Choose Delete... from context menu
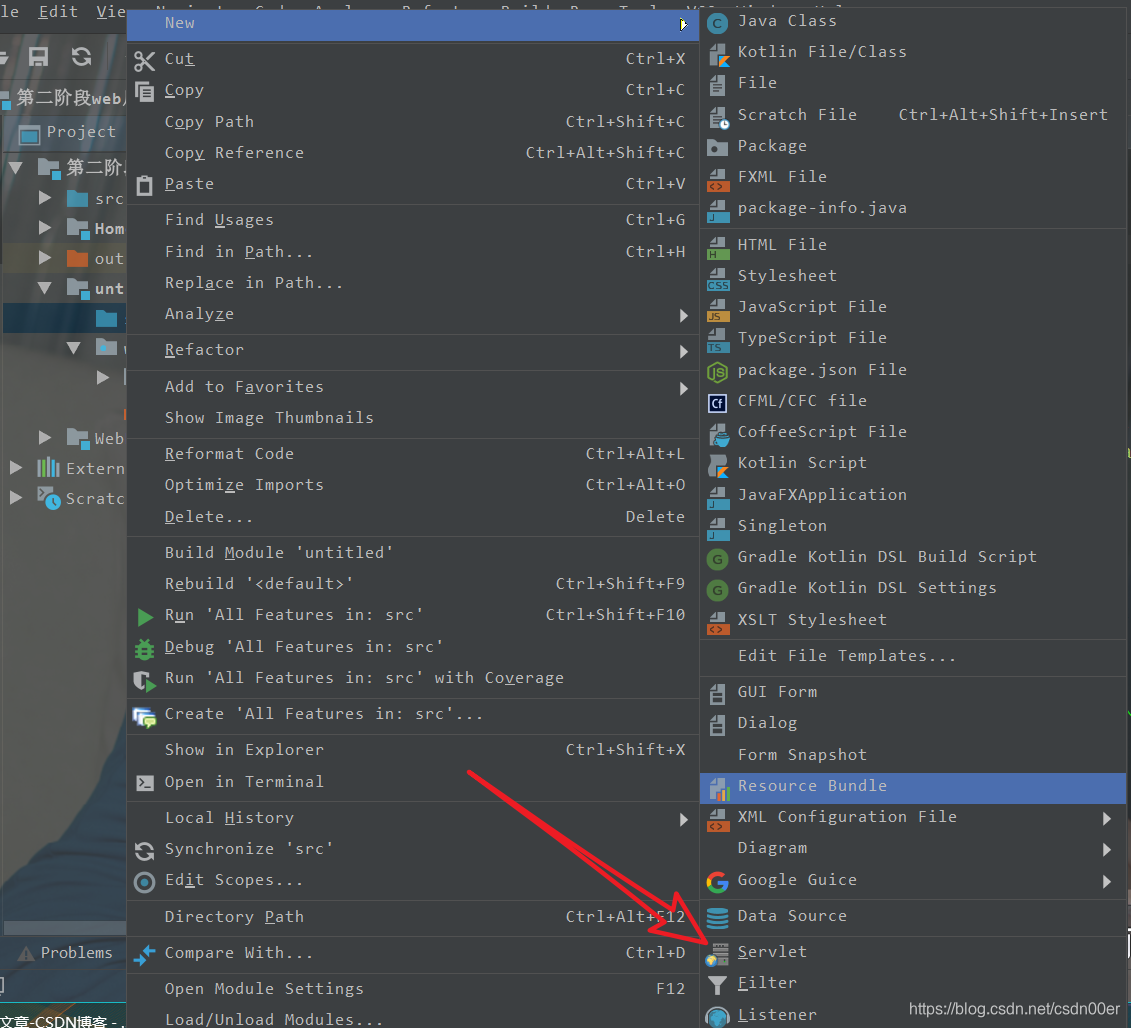The height and width of the screenshot is (1028, 1131). (413, 517)
